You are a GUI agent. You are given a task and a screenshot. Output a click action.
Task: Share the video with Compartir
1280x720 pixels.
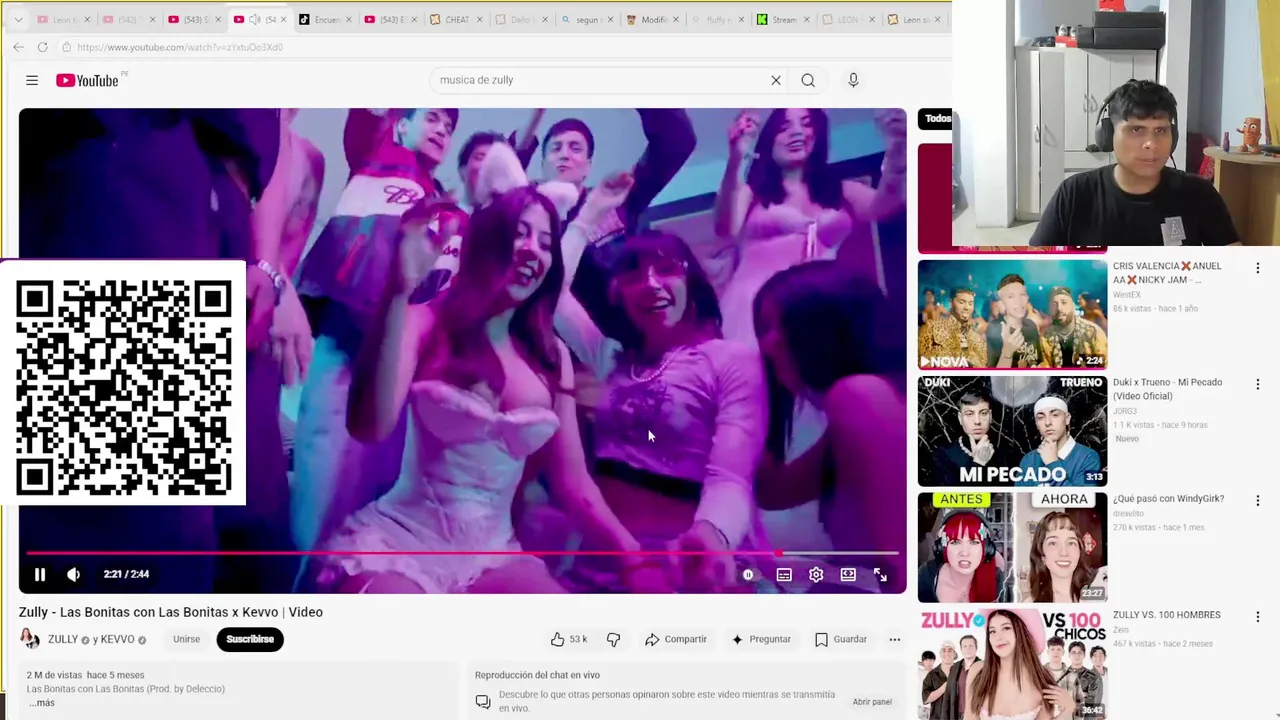(x=676, y=639)
